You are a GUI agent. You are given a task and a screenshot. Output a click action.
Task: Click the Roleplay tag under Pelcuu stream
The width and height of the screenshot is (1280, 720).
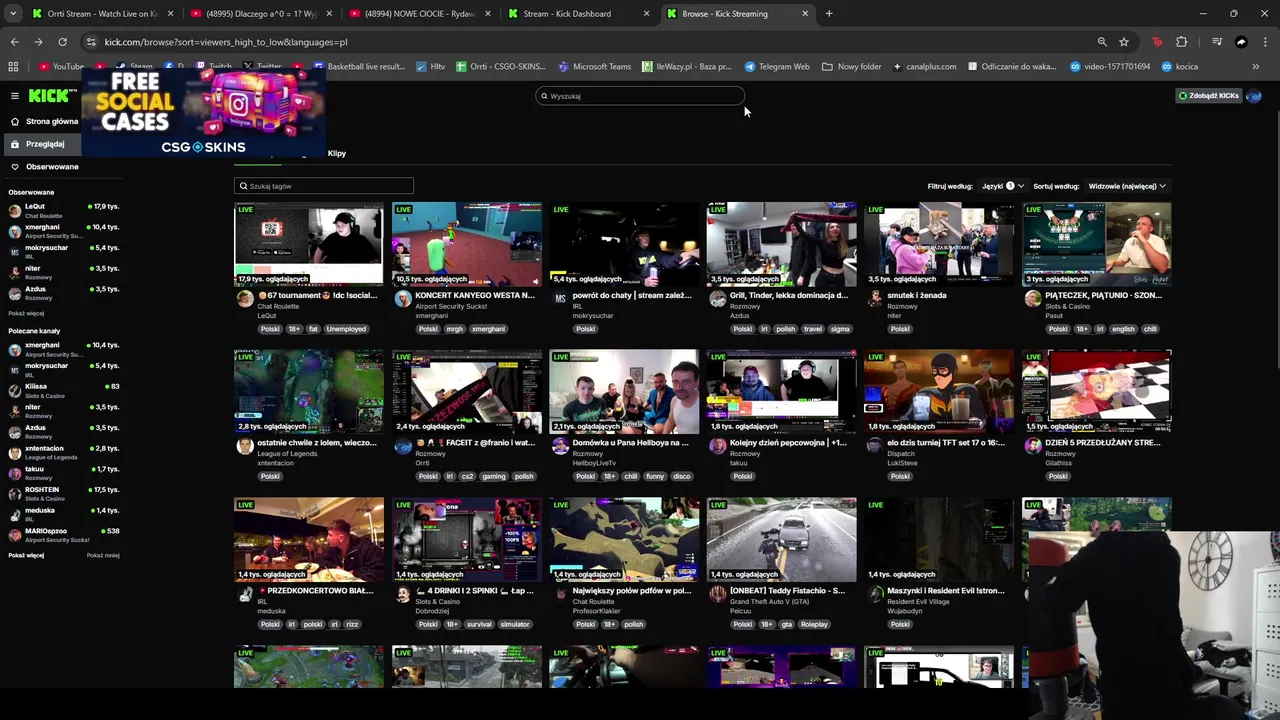(x=814, y=624)
